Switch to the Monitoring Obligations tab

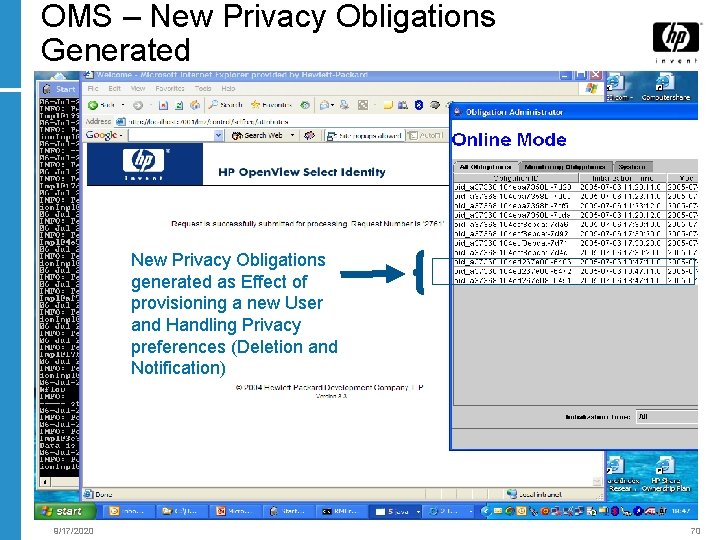[565, 167]
